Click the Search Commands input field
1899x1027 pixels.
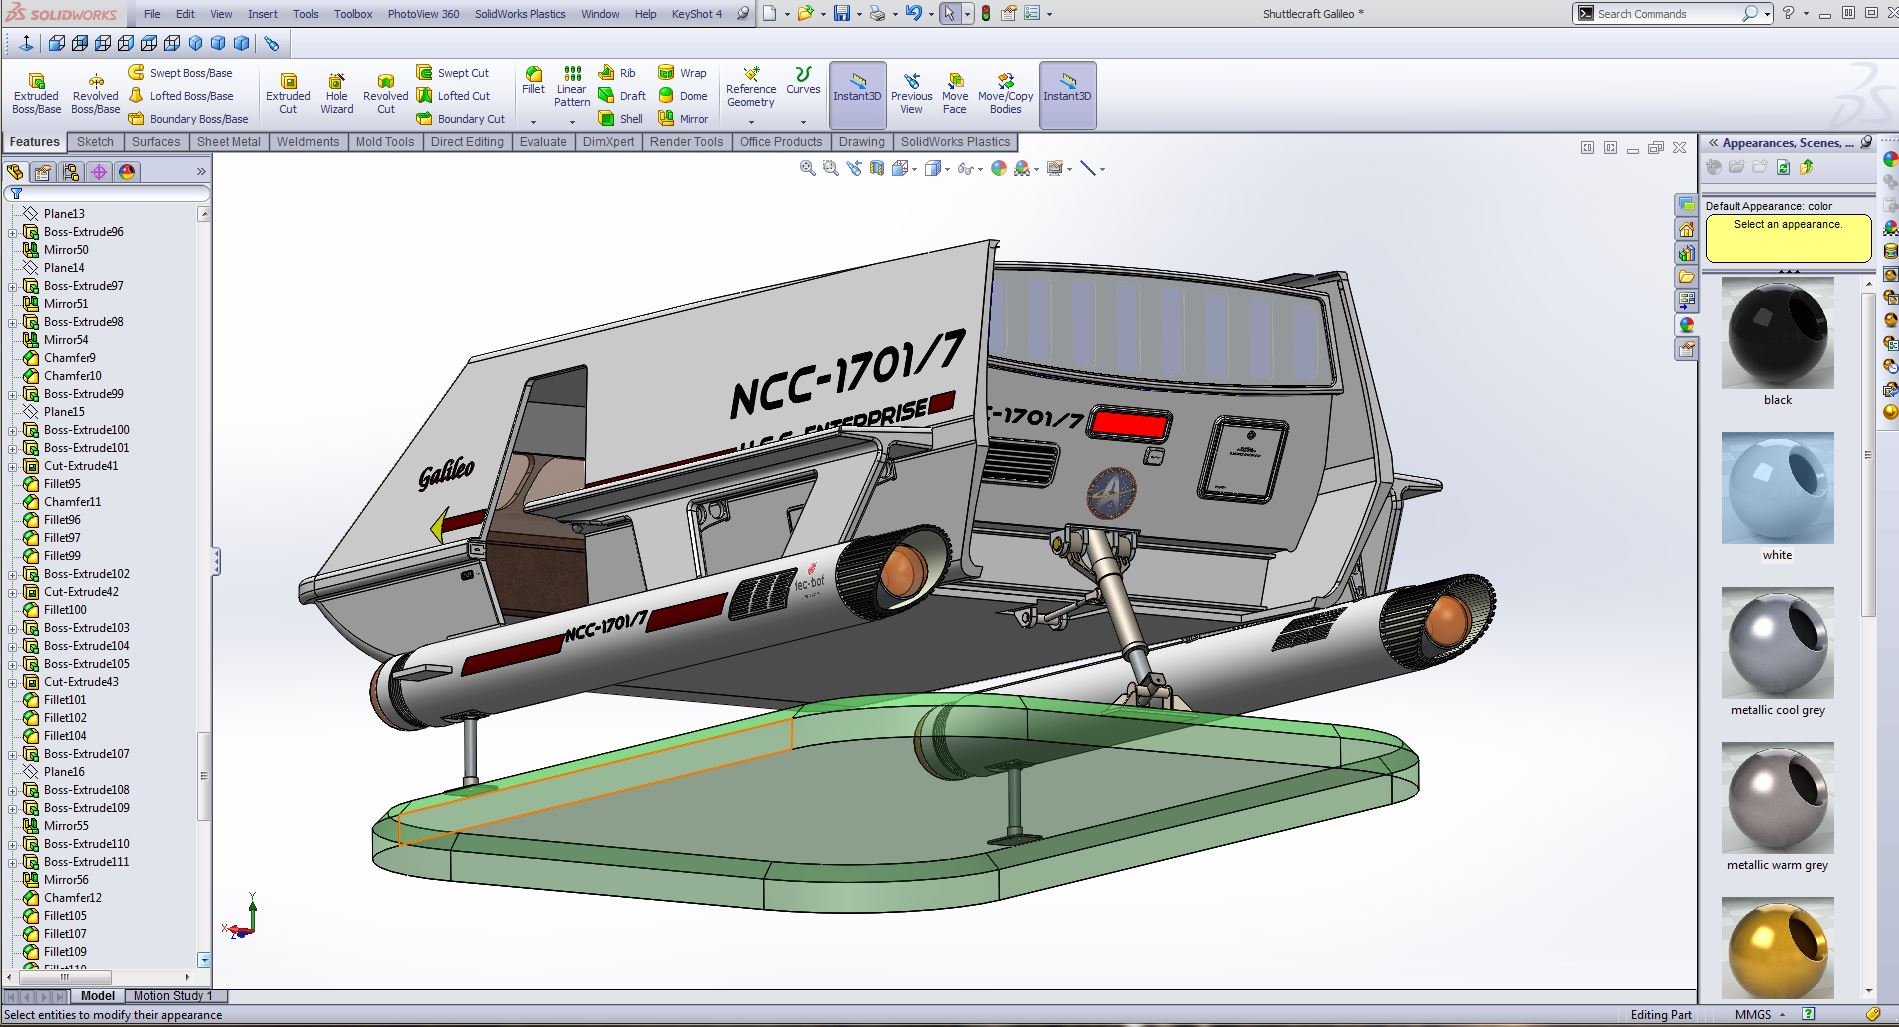click(x=1667, y=14)
